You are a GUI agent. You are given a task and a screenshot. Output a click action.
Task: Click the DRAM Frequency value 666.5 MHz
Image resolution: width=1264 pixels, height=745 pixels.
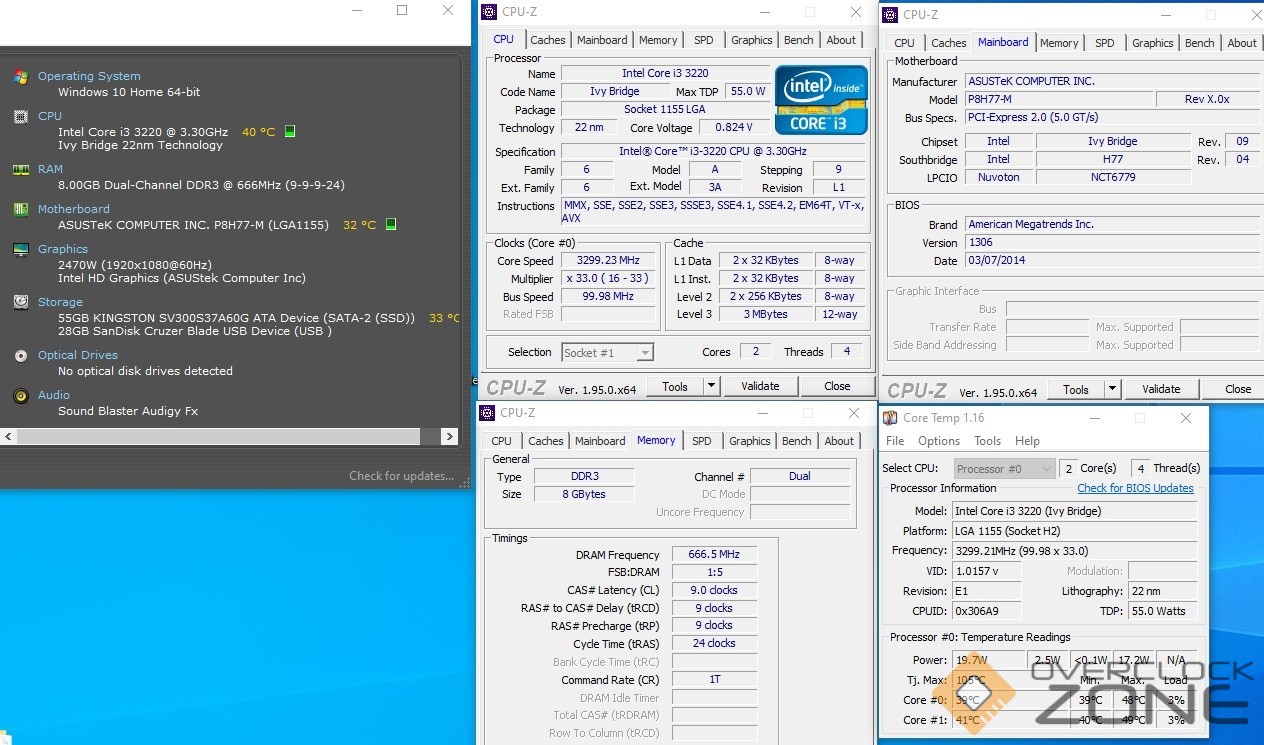(x=714, y=555)
